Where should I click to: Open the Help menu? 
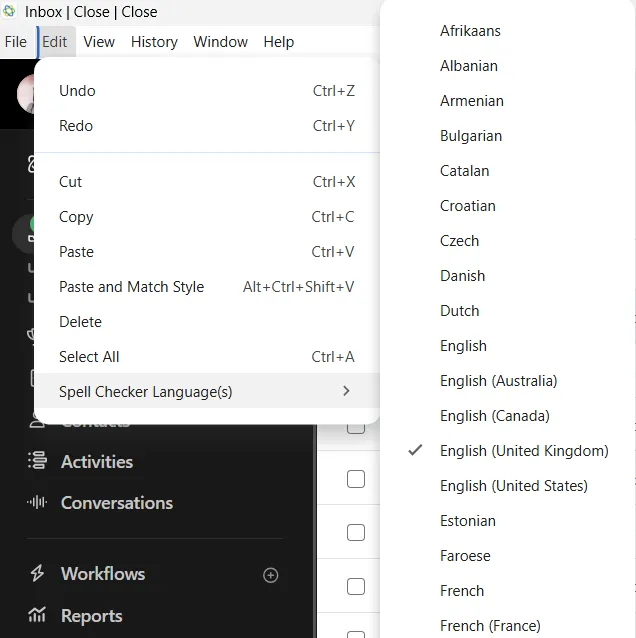278,42
